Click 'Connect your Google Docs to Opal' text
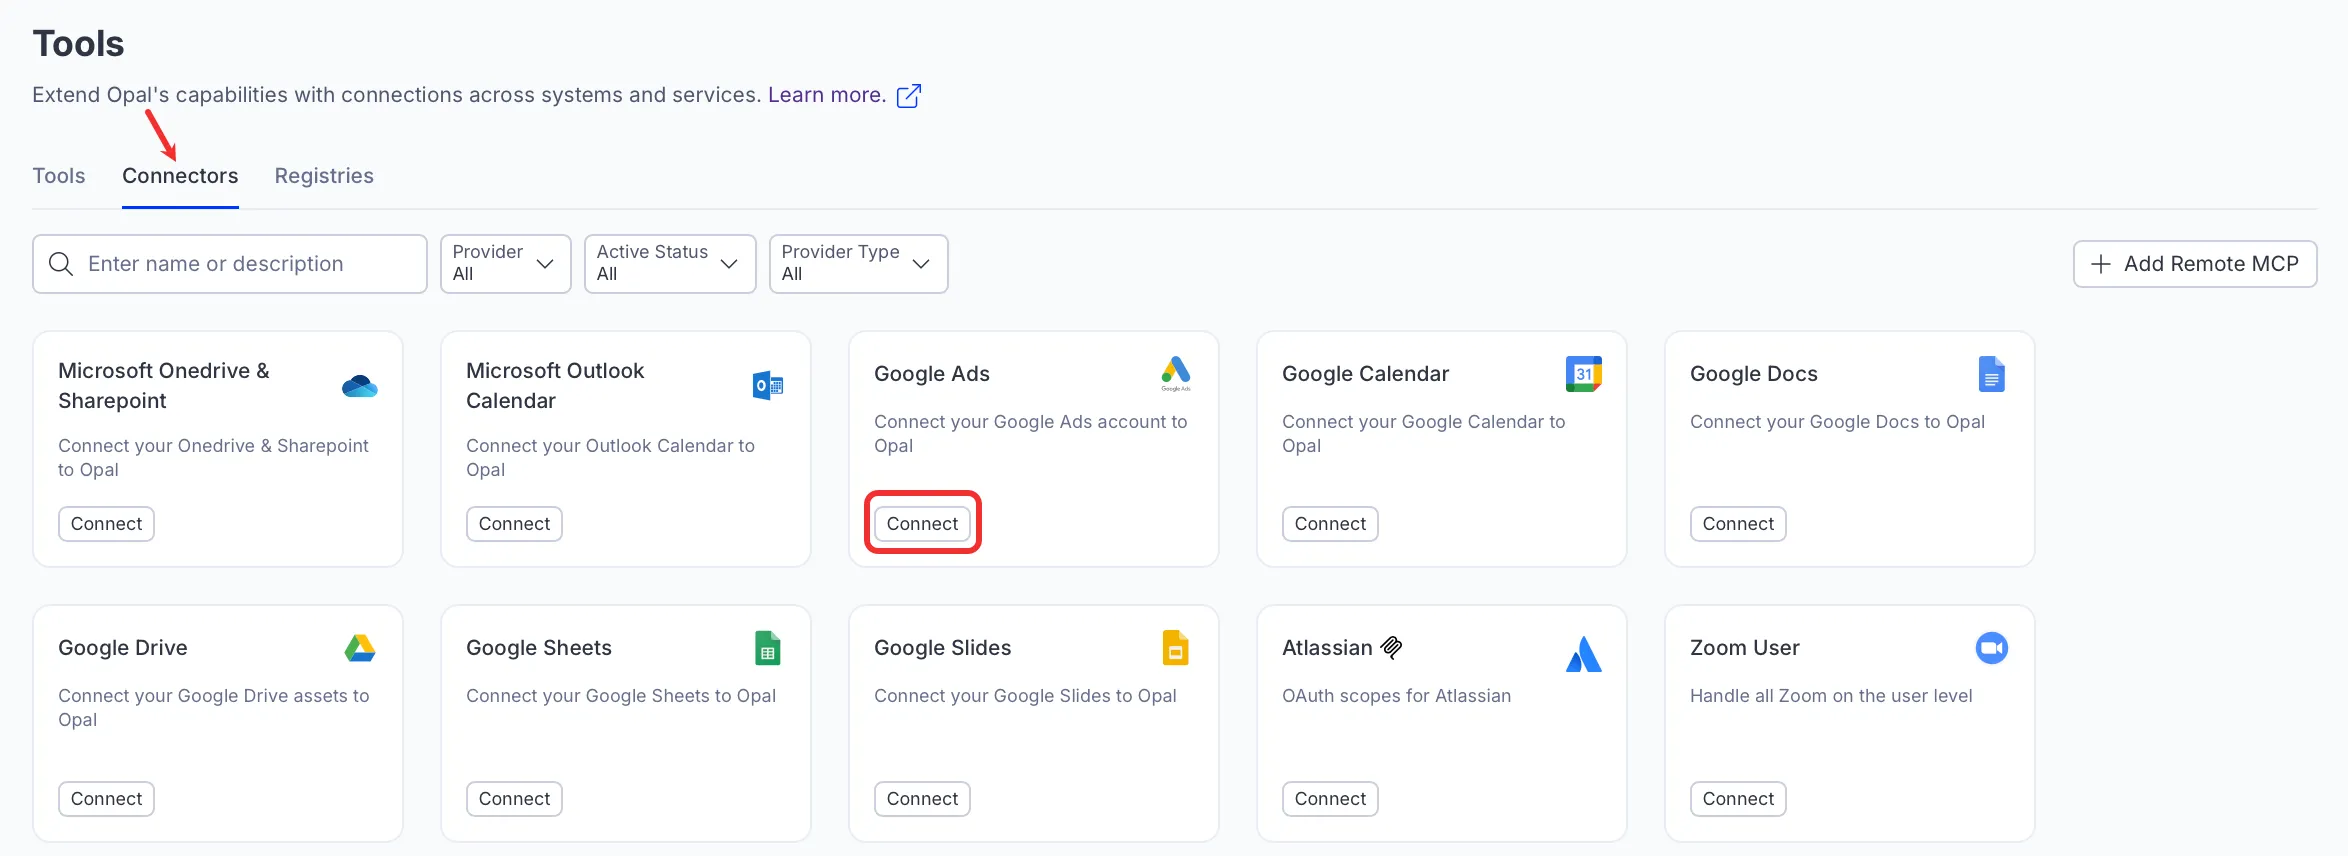The width and height of the screenshot is (2348, 856). click(1837, 422)
